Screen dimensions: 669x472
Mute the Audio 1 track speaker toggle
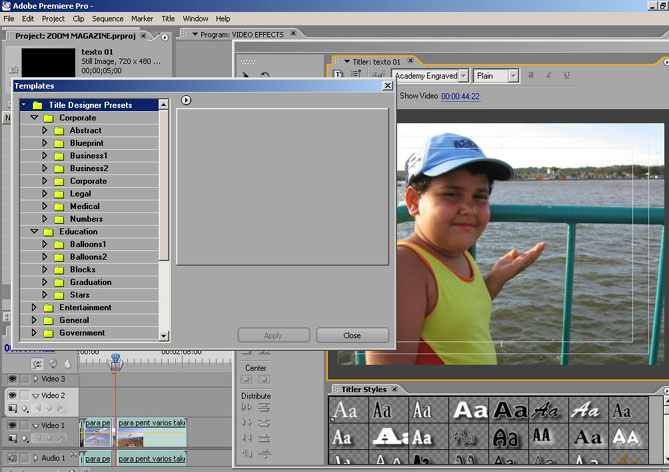(x=12, y=458)
